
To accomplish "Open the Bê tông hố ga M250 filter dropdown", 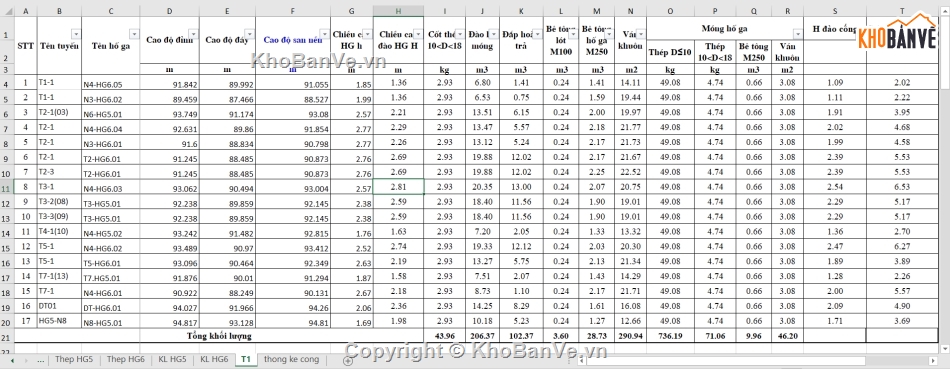I will (x=610, y=34).
